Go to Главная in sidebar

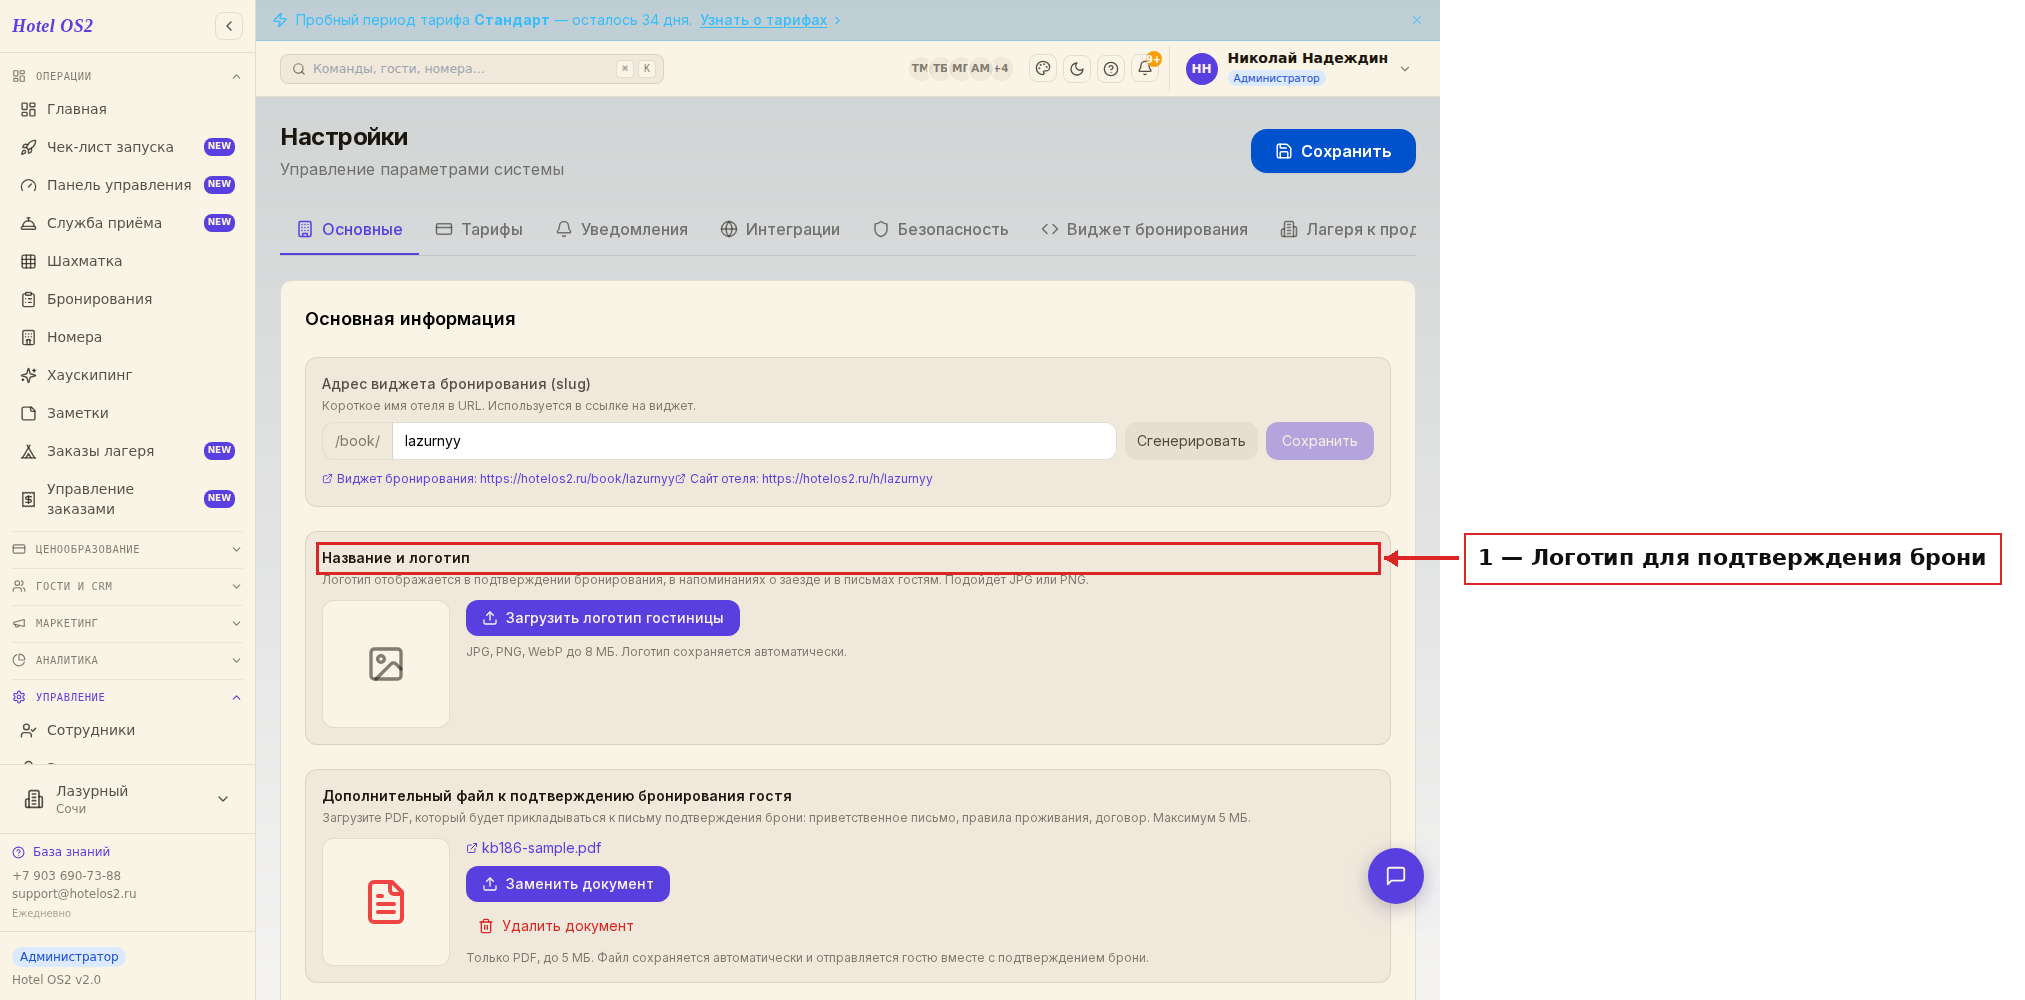coord(127,109)
